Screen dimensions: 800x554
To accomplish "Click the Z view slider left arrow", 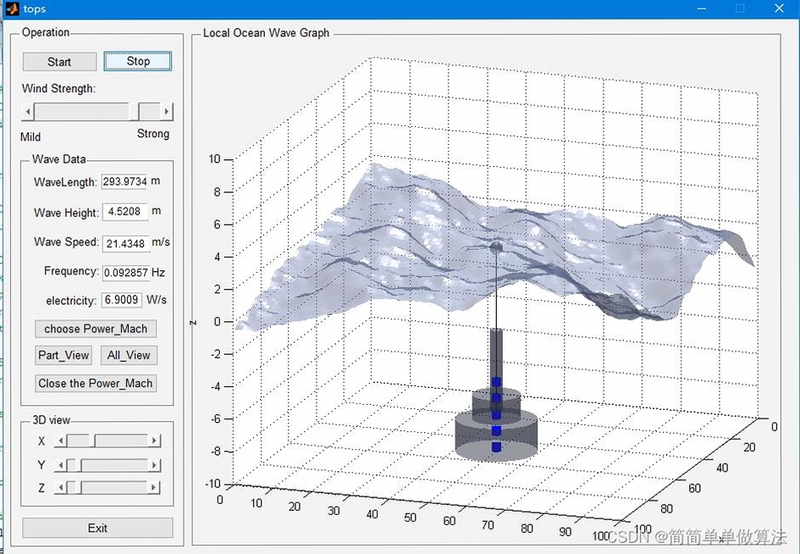I will pyautogui.click(x=60, y=488).
